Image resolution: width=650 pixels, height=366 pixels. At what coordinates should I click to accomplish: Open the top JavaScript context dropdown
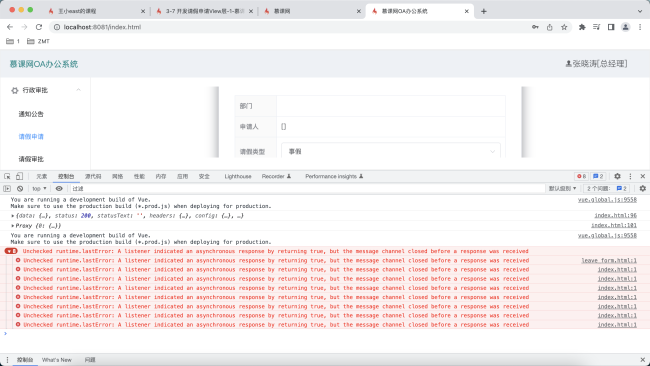39,189
